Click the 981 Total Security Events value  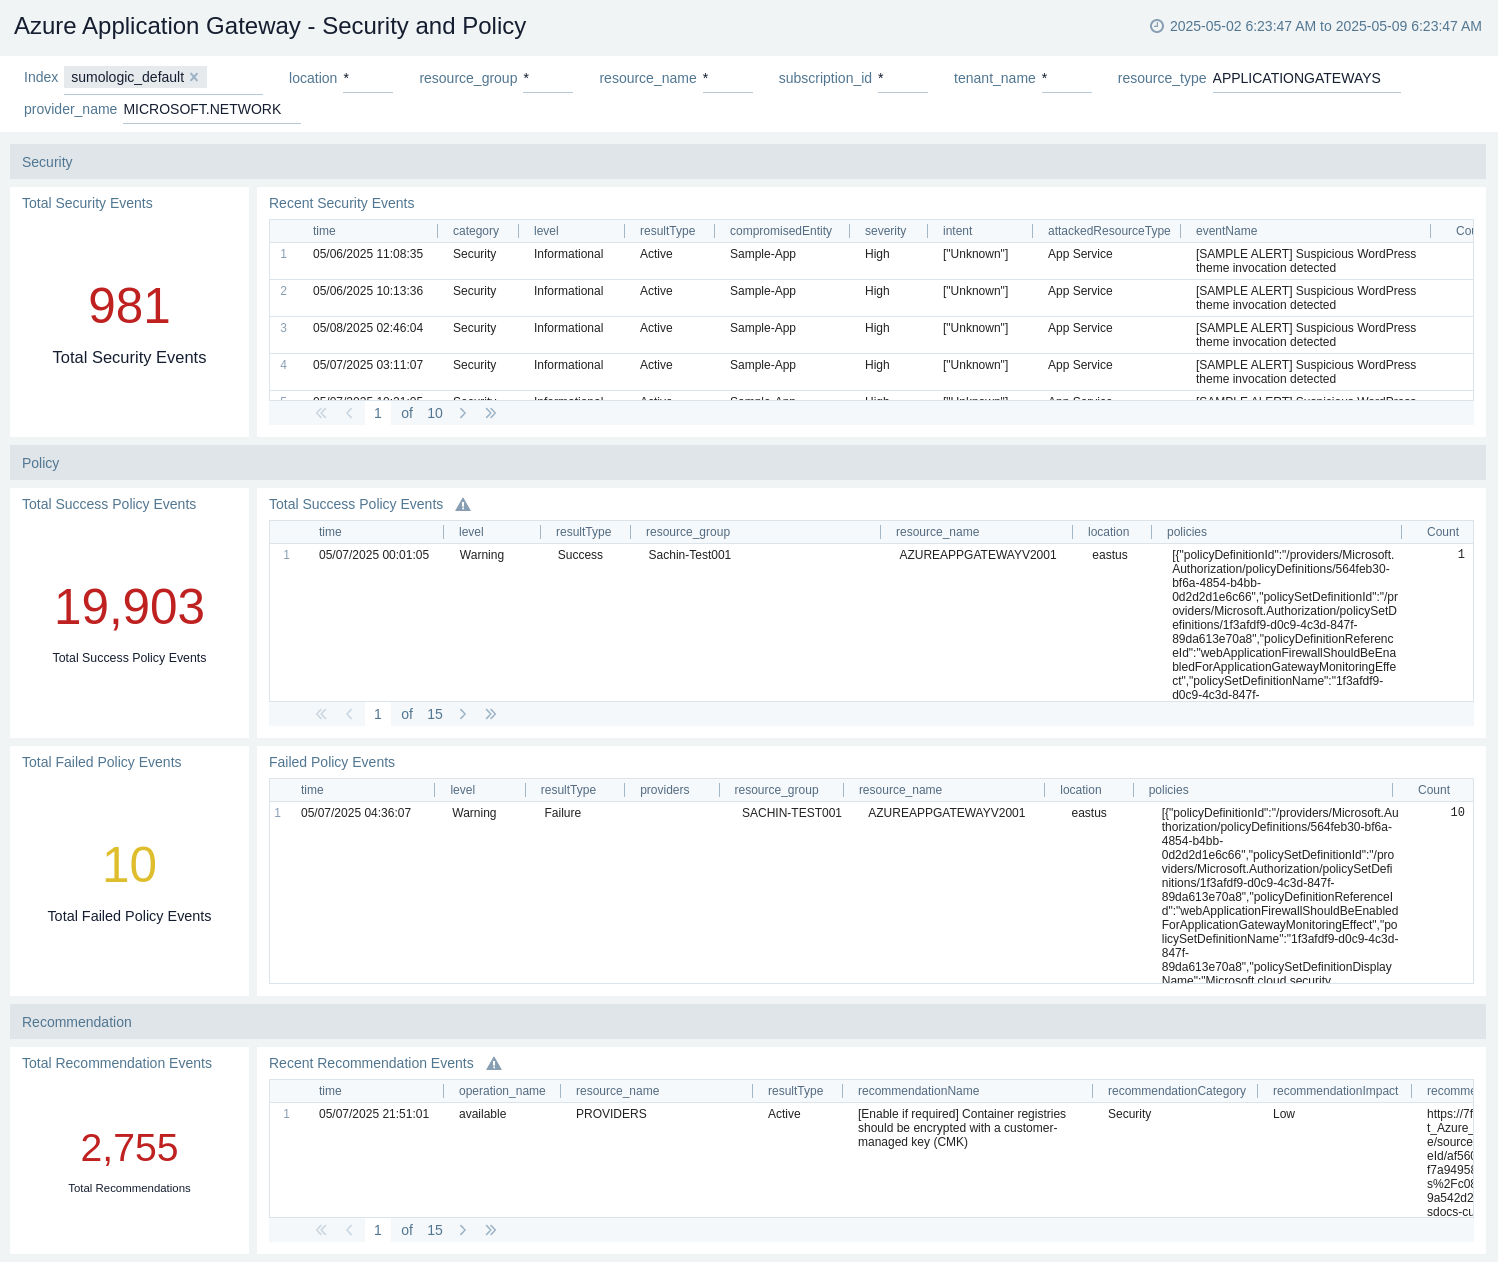coord(129,306)
